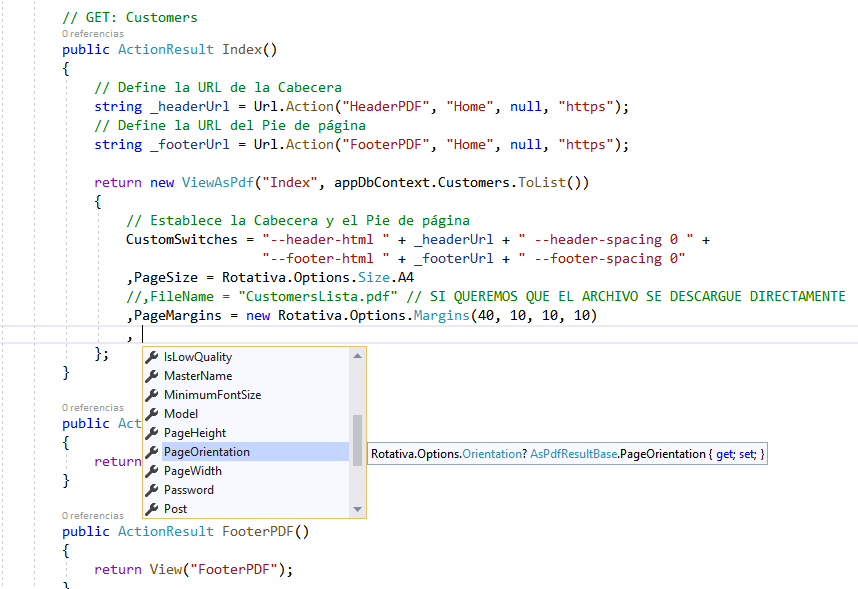Click the '// GET: Customers' comment
The height and width of the screenshot is (589, 858).
point(130,18)
